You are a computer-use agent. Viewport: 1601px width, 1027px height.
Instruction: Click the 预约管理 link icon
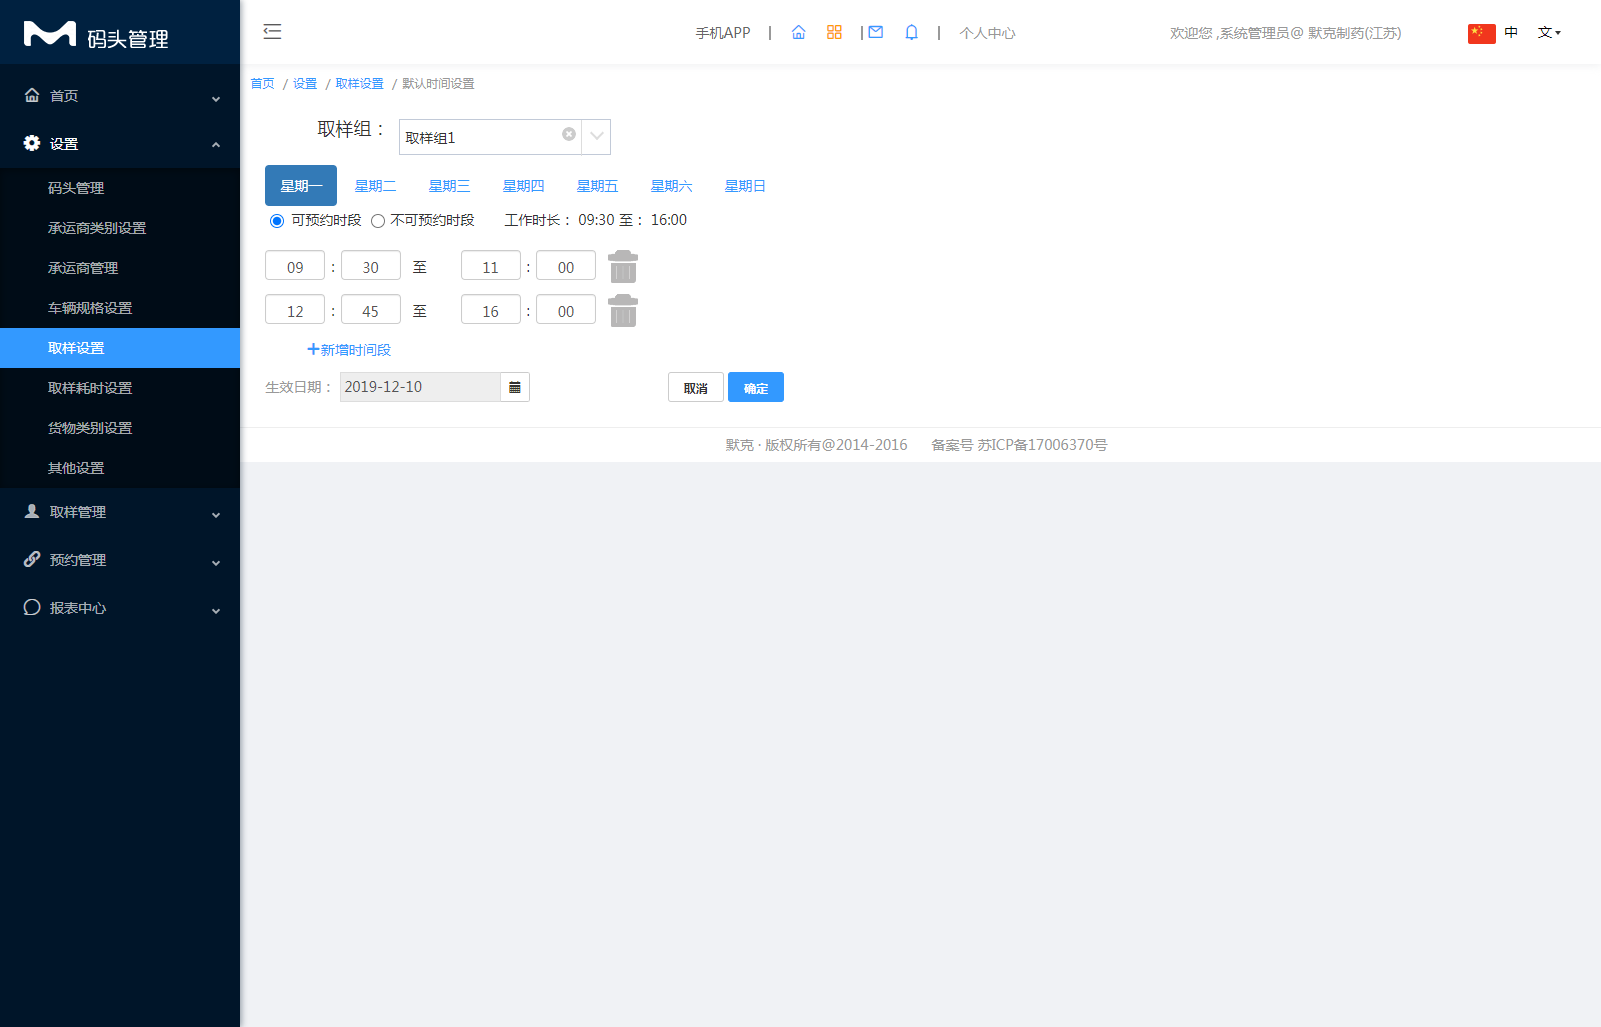click(32, 559)
